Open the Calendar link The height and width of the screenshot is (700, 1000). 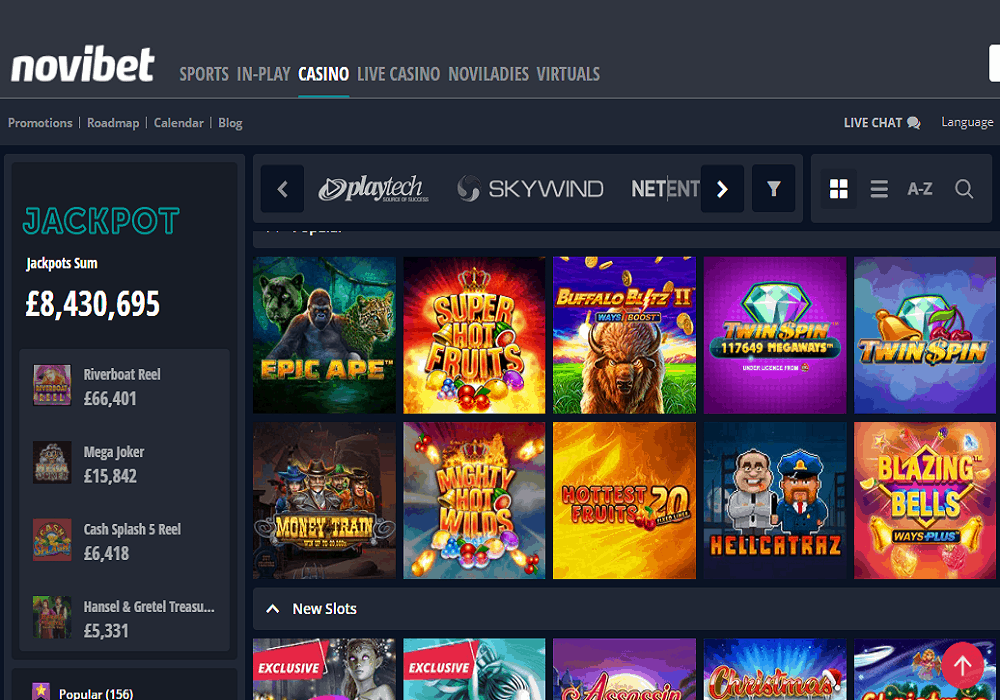coord(179,122)
